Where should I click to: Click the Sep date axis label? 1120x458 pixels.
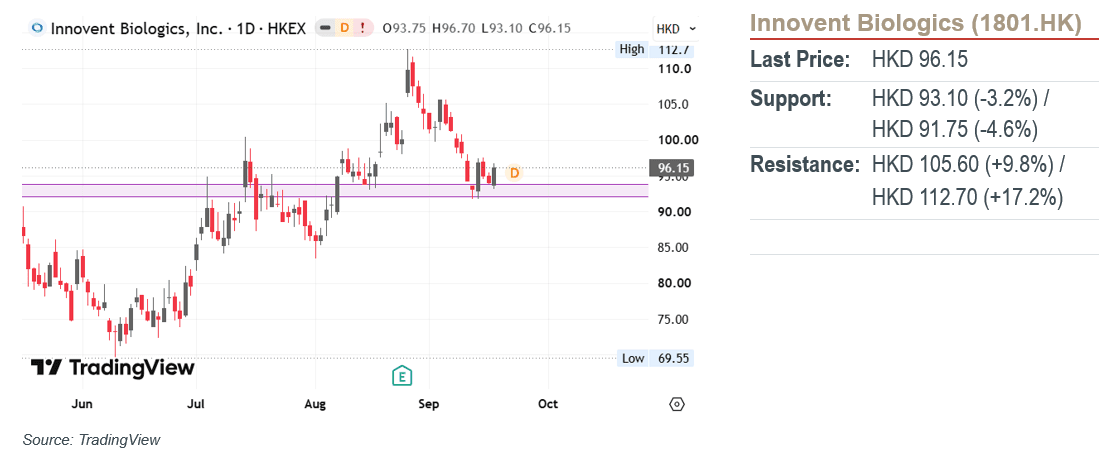(429, 404)
